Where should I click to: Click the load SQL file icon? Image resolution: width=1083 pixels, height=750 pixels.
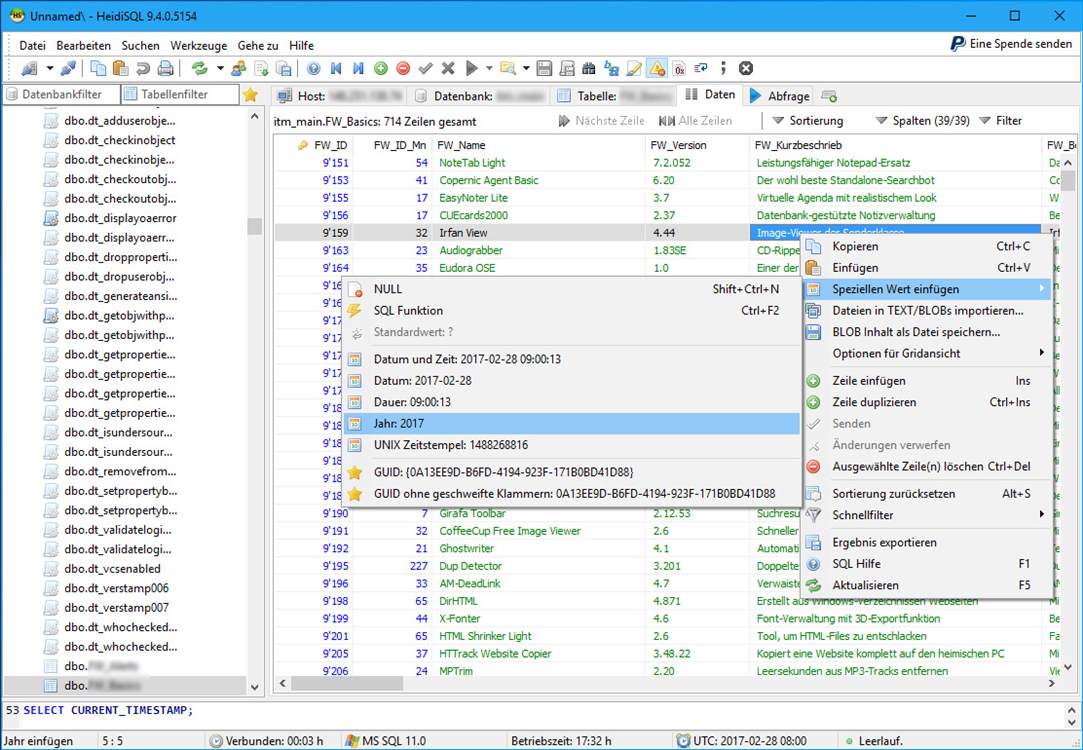click(261, 68)
